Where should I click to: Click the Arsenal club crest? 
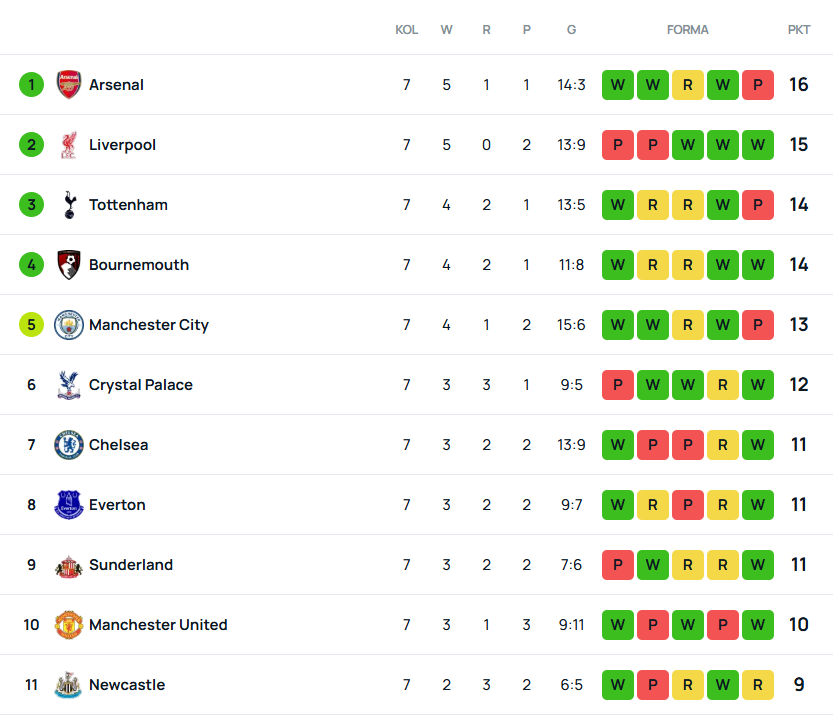point(68,85)
